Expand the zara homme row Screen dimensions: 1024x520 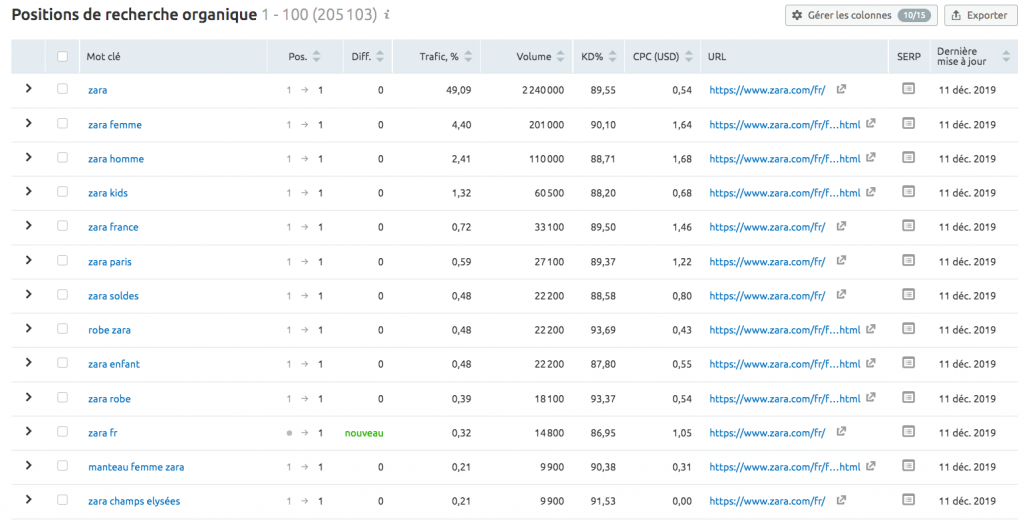tap(28, 157)
